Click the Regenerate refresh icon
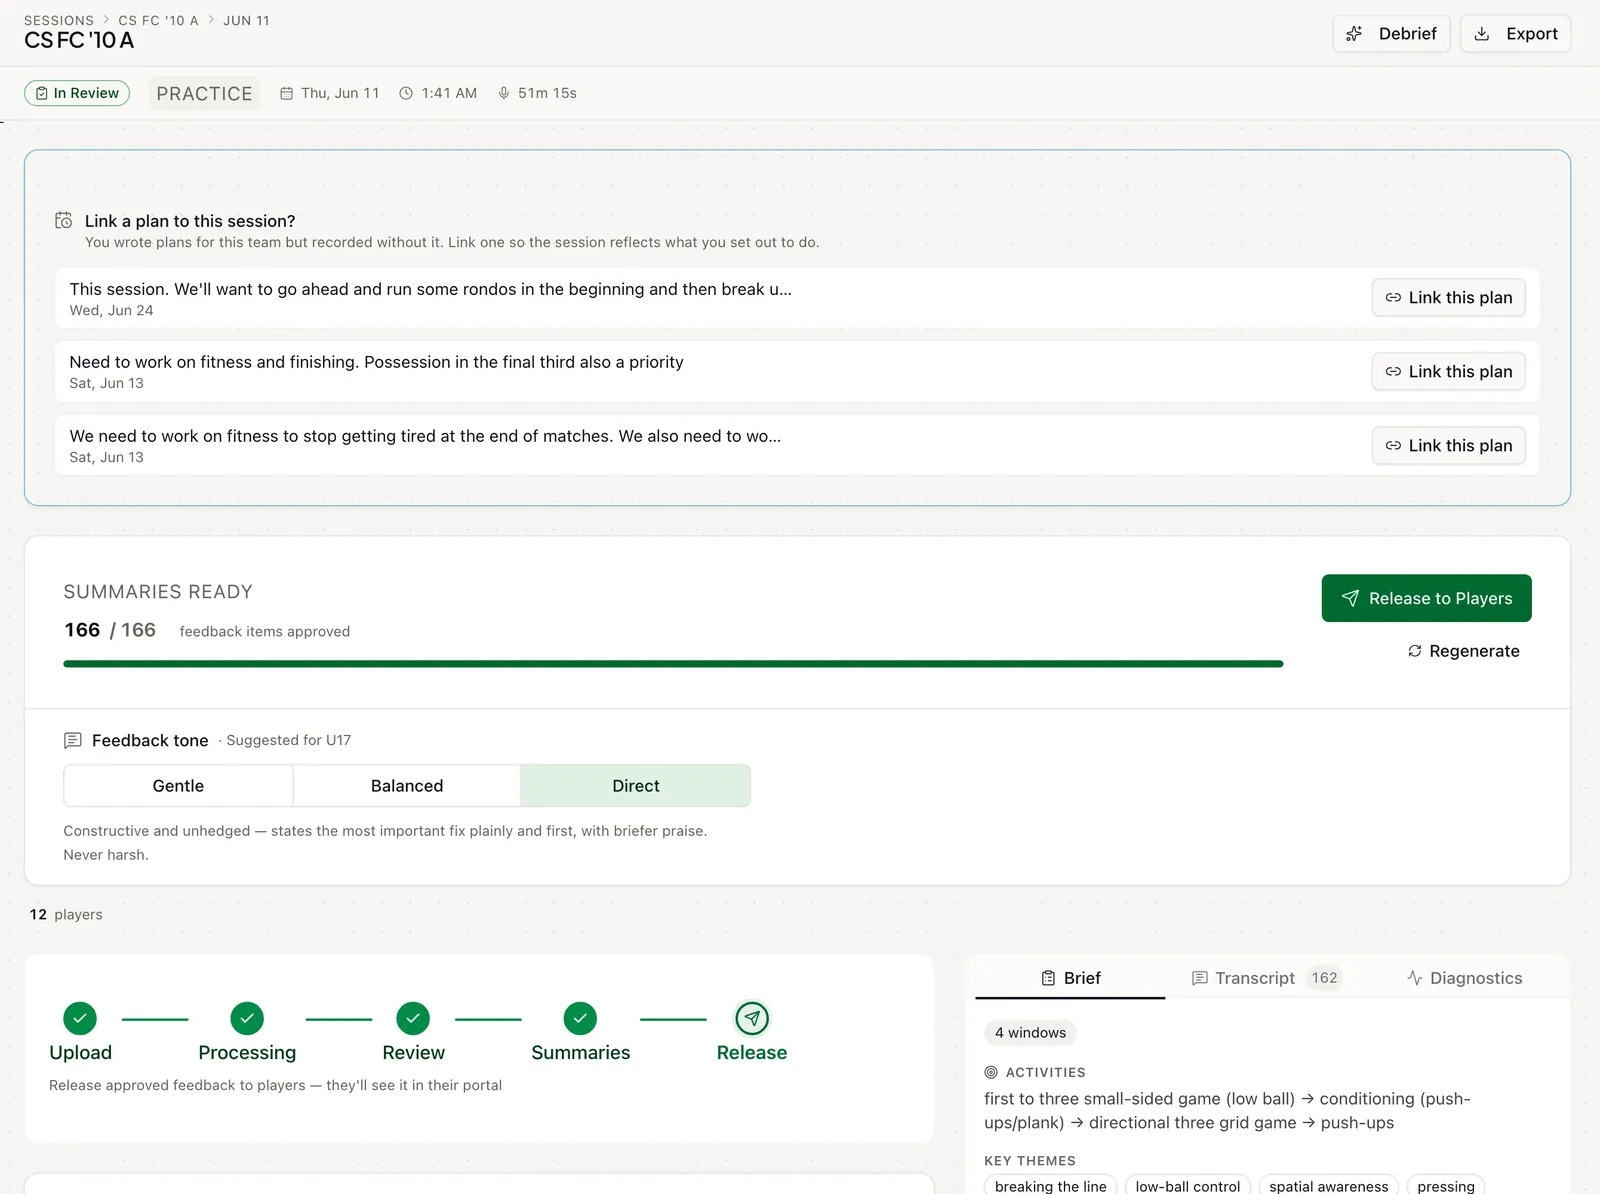Viewport: 1600px width, 1194px height. click(x=1415, y=651)
